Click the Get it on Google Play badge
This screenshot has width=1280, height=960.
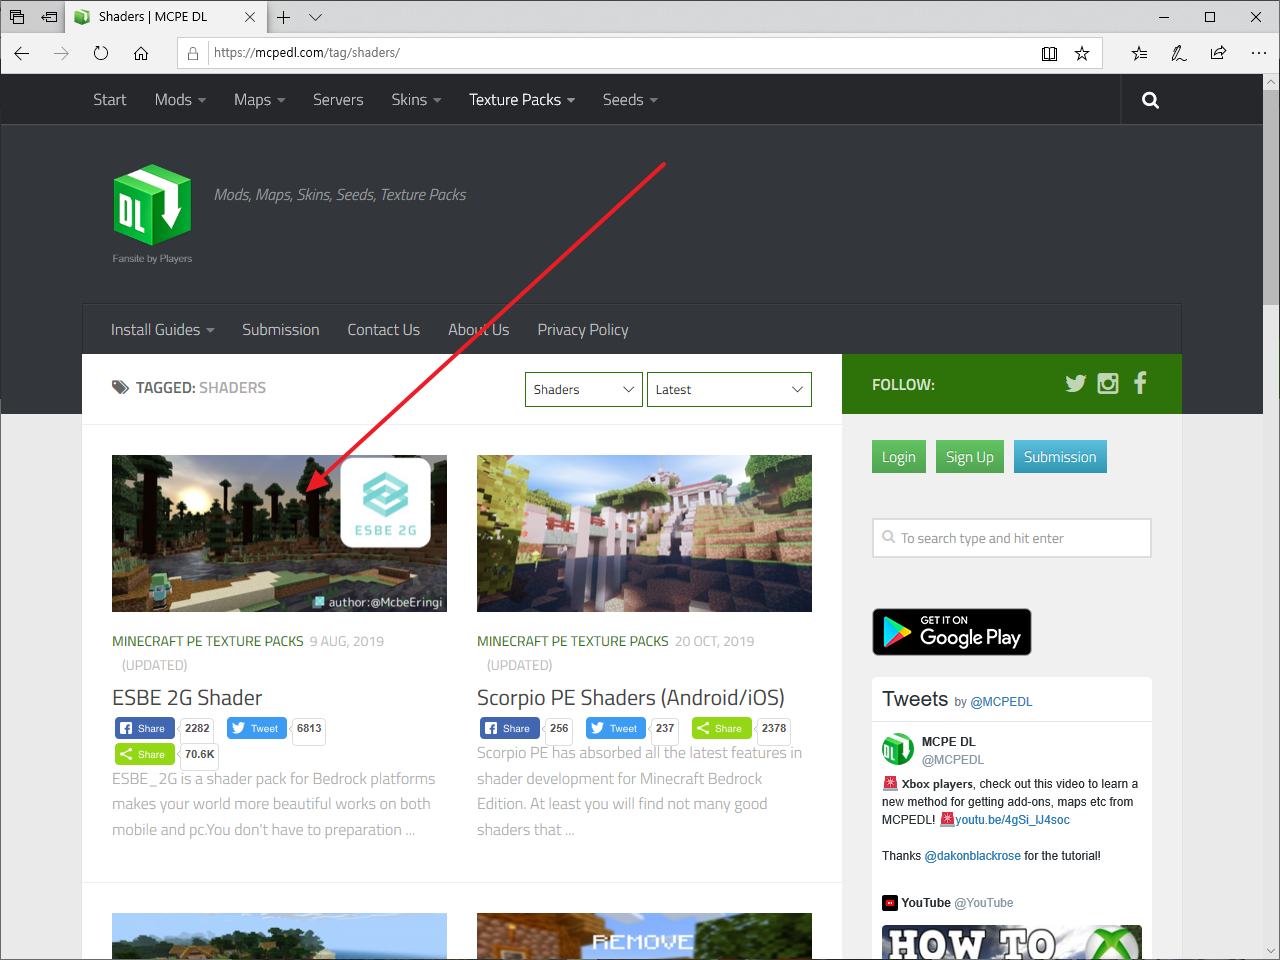[952, 632]
